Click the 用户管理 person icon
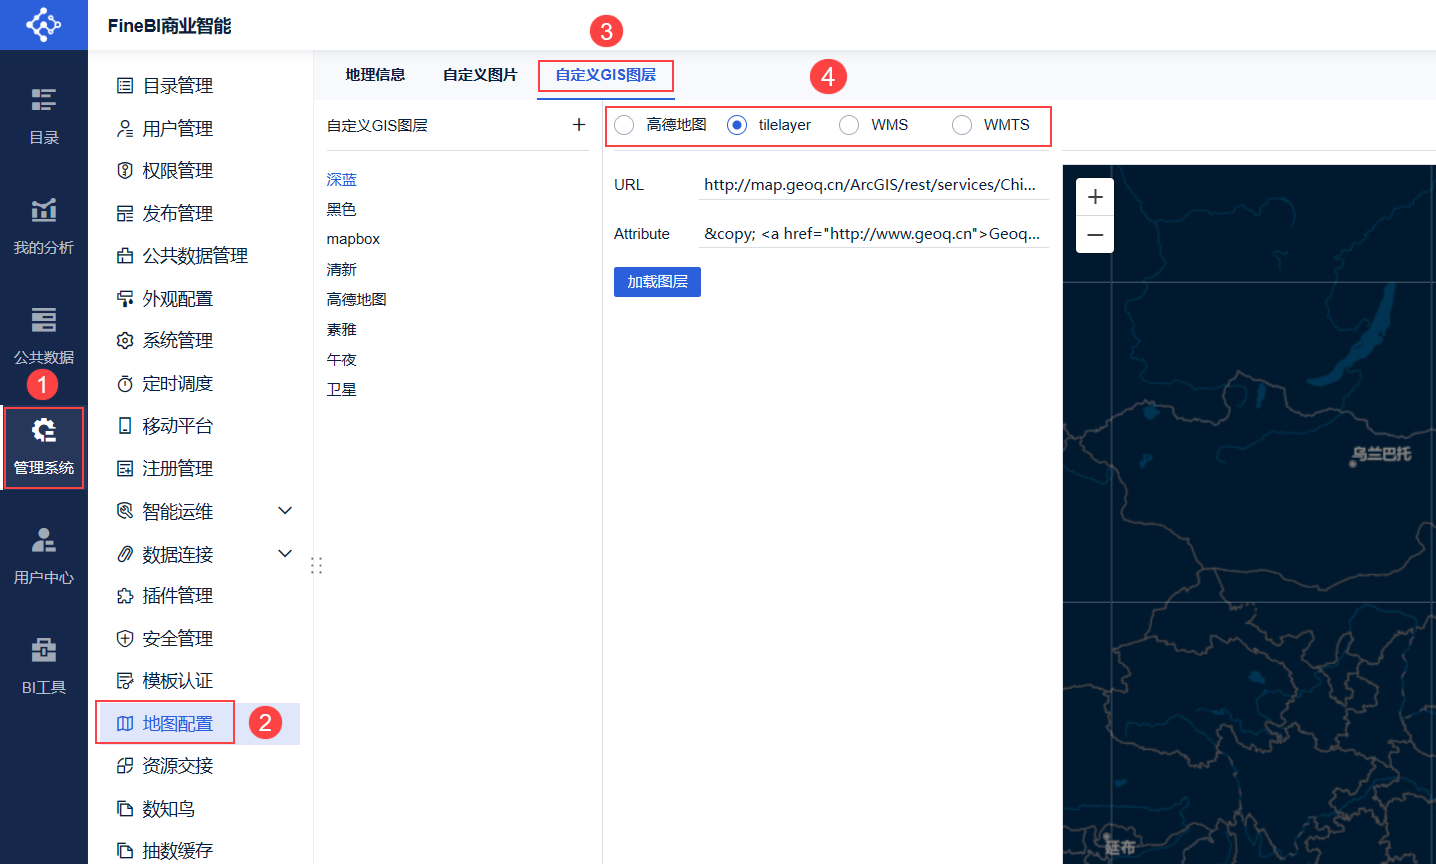 point(125,128)
